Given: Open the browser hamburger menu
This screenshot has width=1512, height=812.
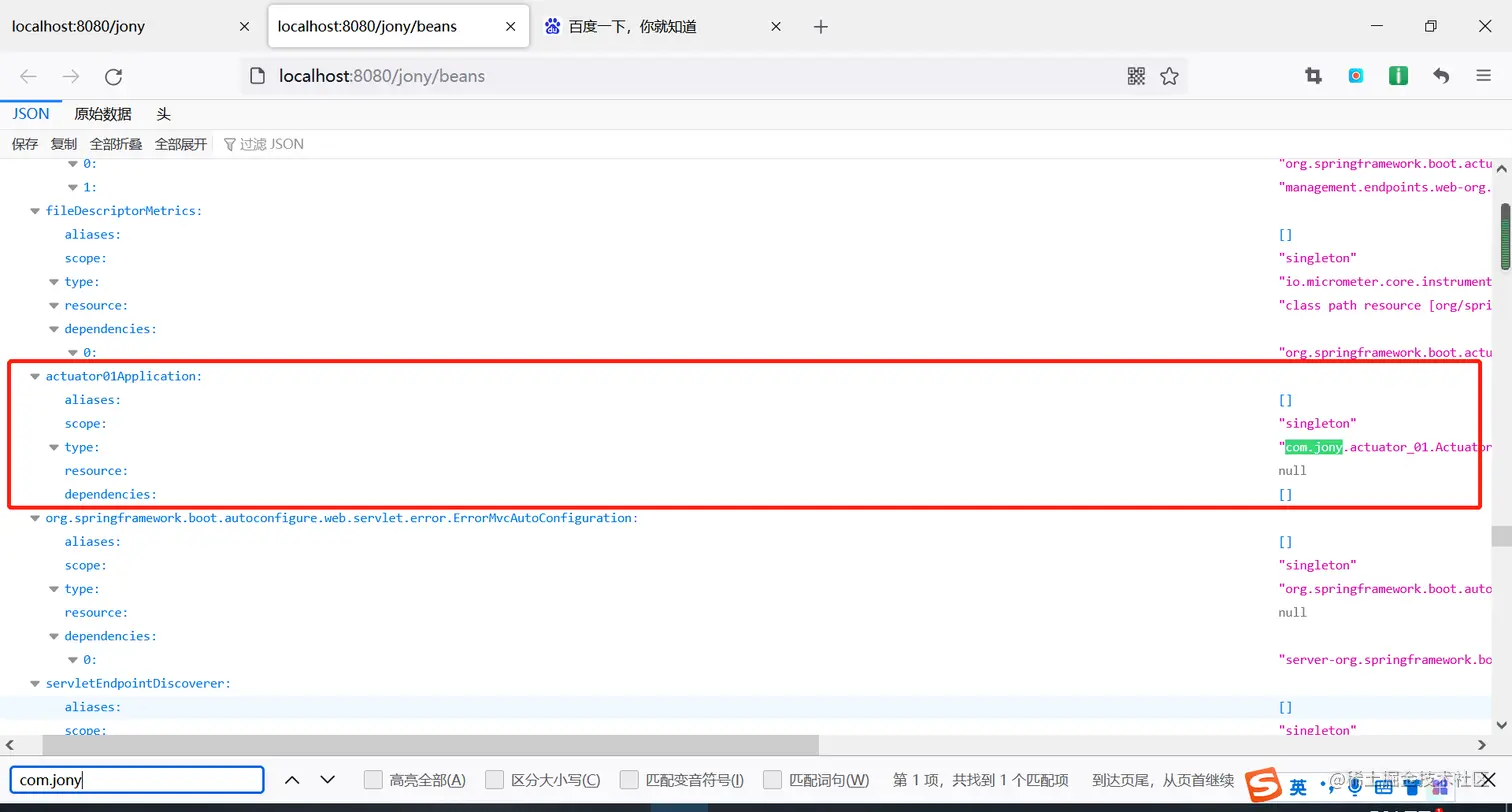Looking at the screenshot, I should point(1484,76).
